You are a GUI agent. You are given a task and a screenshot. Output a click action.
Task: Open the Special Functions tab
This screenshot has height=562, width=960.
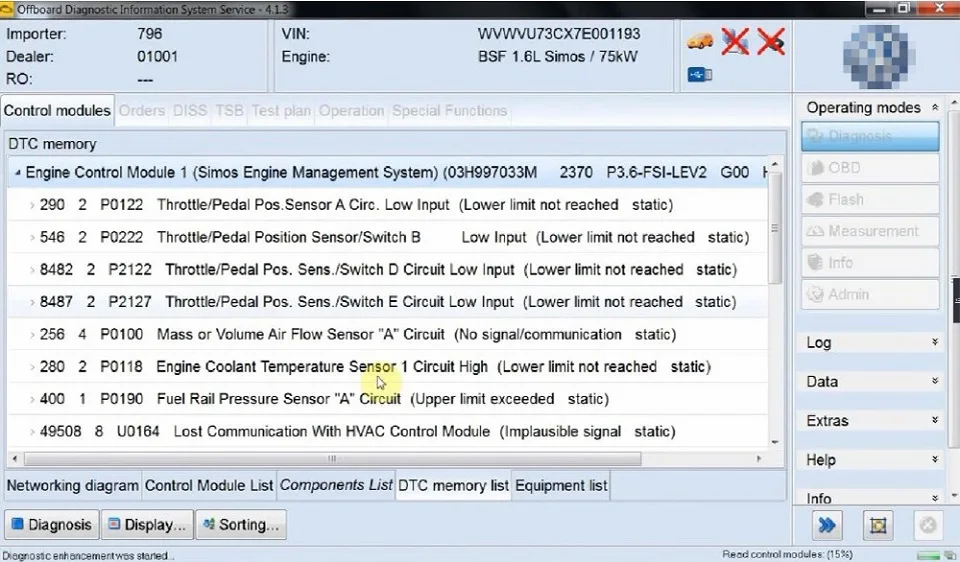pyautogui.click(x=449, y=111)
